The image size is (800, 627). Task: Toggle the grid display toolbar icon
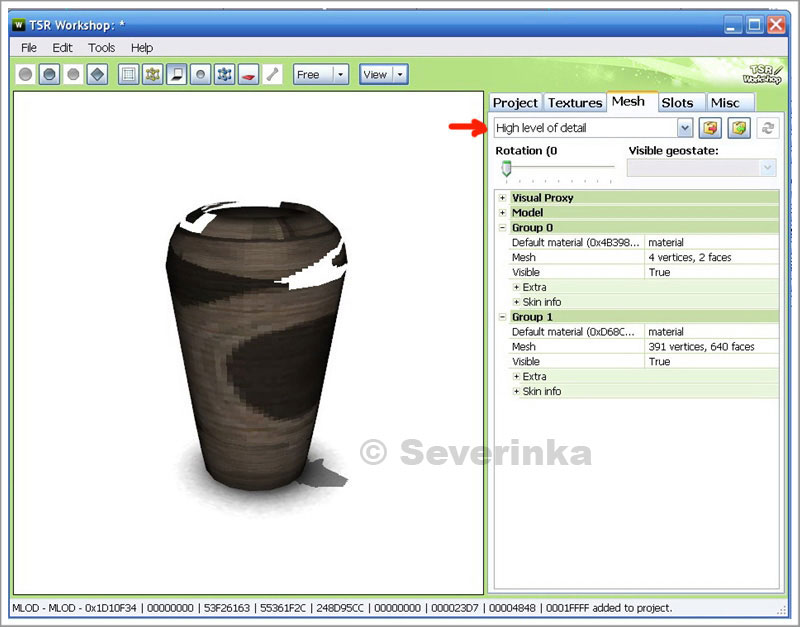point(128,75)
